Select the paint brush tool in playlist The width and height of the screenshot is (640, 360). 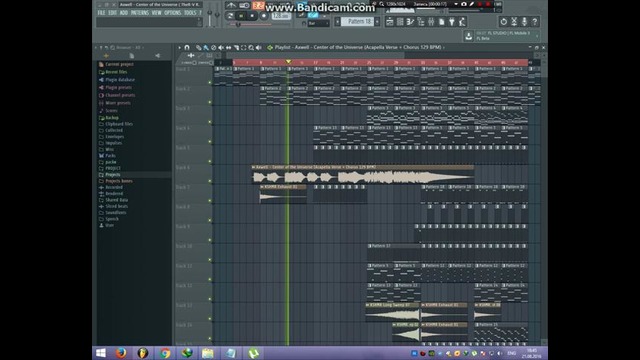(206, 48)
